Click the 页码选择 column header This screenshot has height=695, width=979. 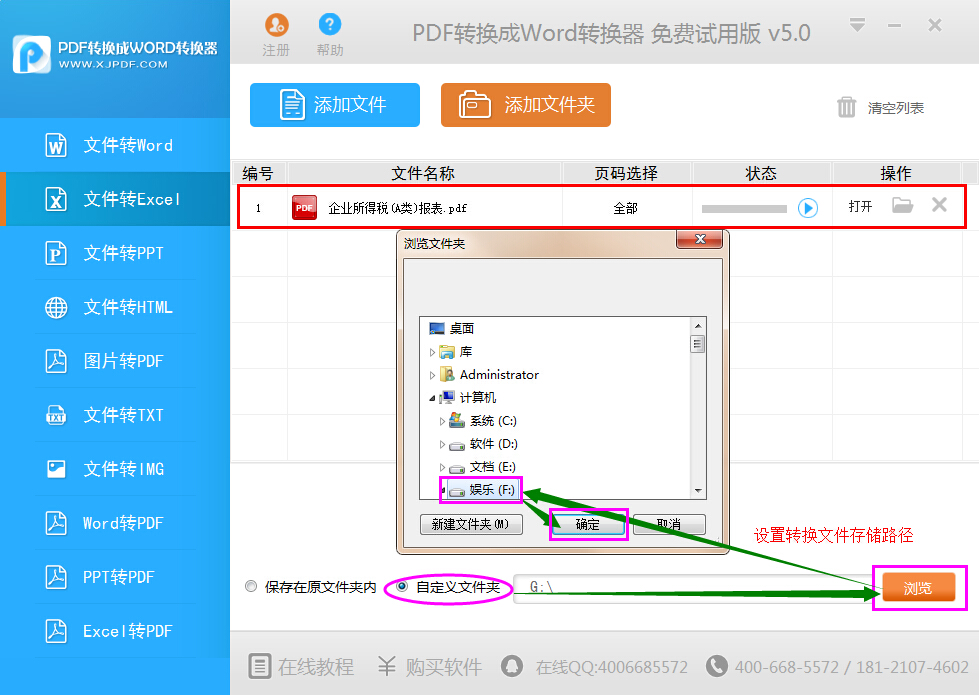(x=626, y=173)
